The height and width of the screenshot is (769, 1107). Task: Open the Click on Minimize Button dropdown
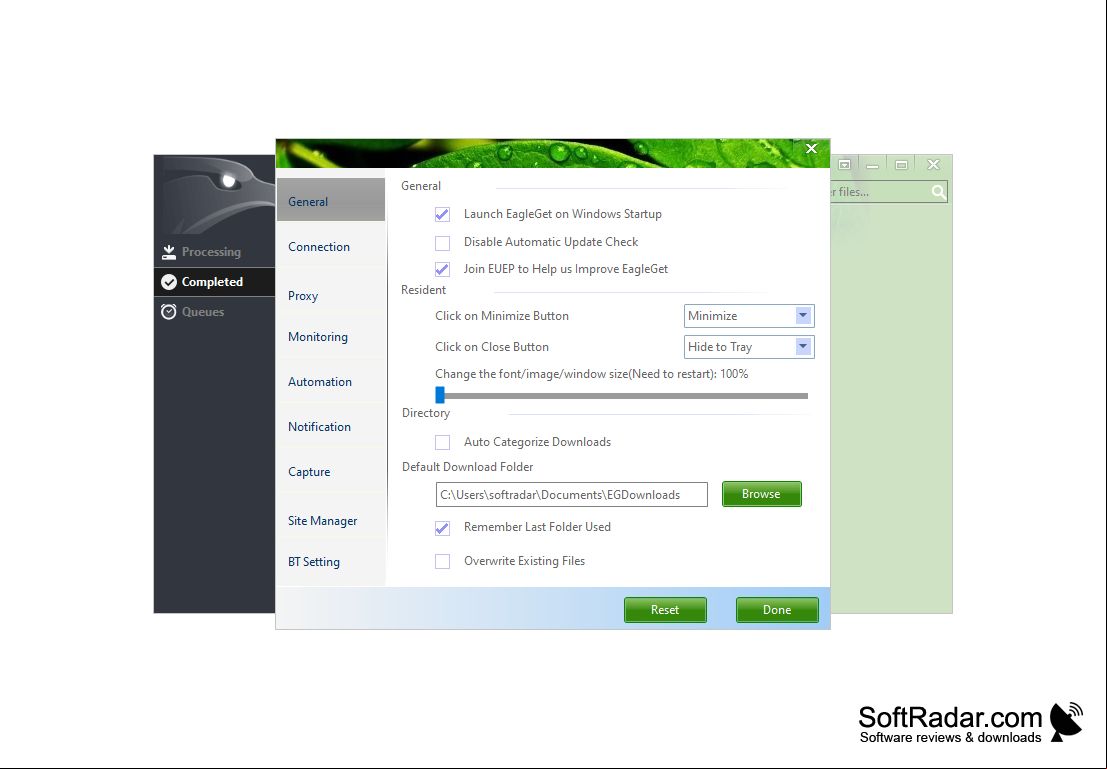tap(749, 316)
